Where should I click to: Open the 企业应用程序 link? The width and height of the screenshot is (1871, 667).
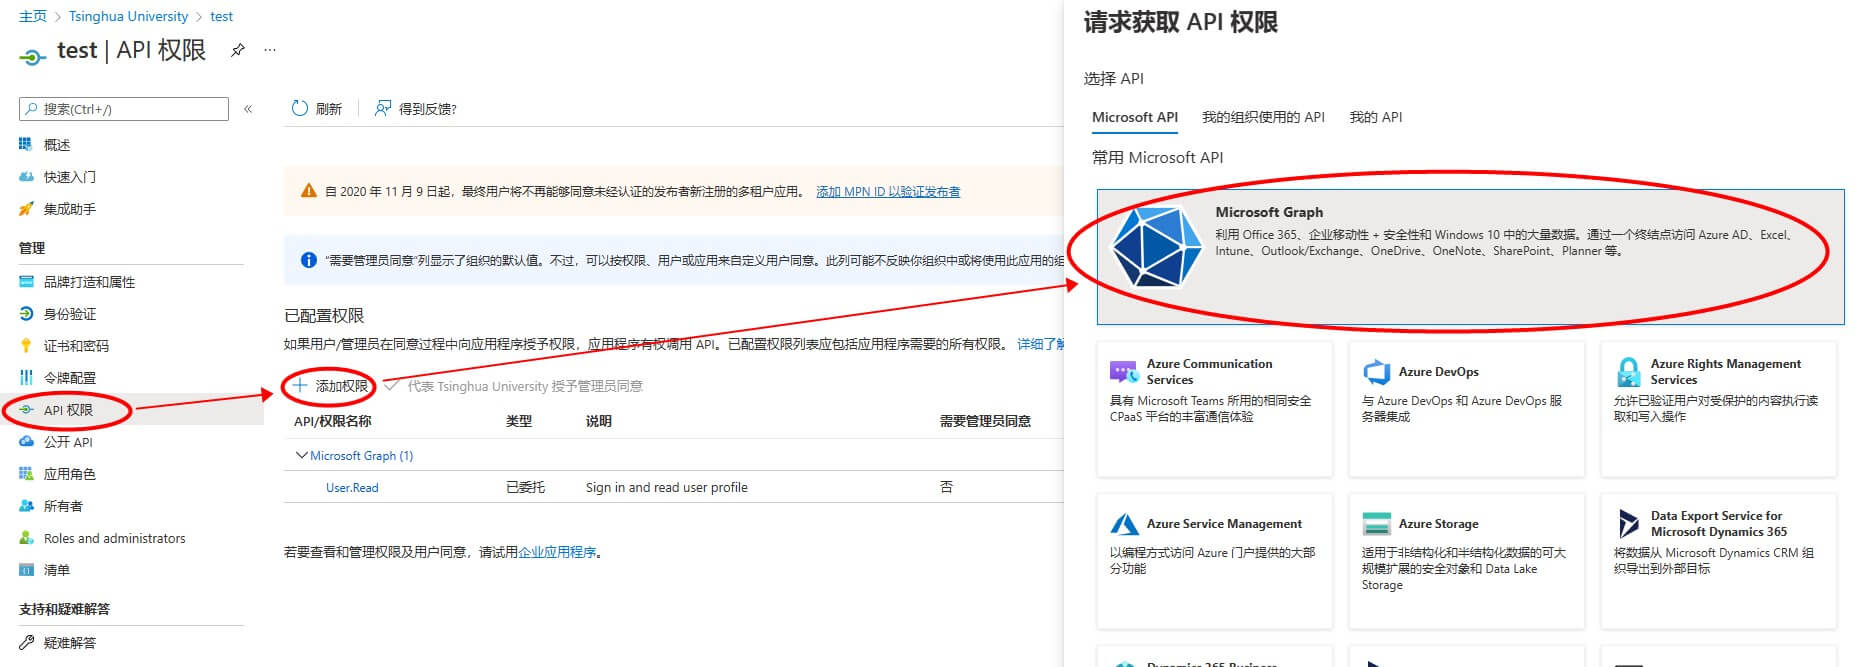point(557,552)
